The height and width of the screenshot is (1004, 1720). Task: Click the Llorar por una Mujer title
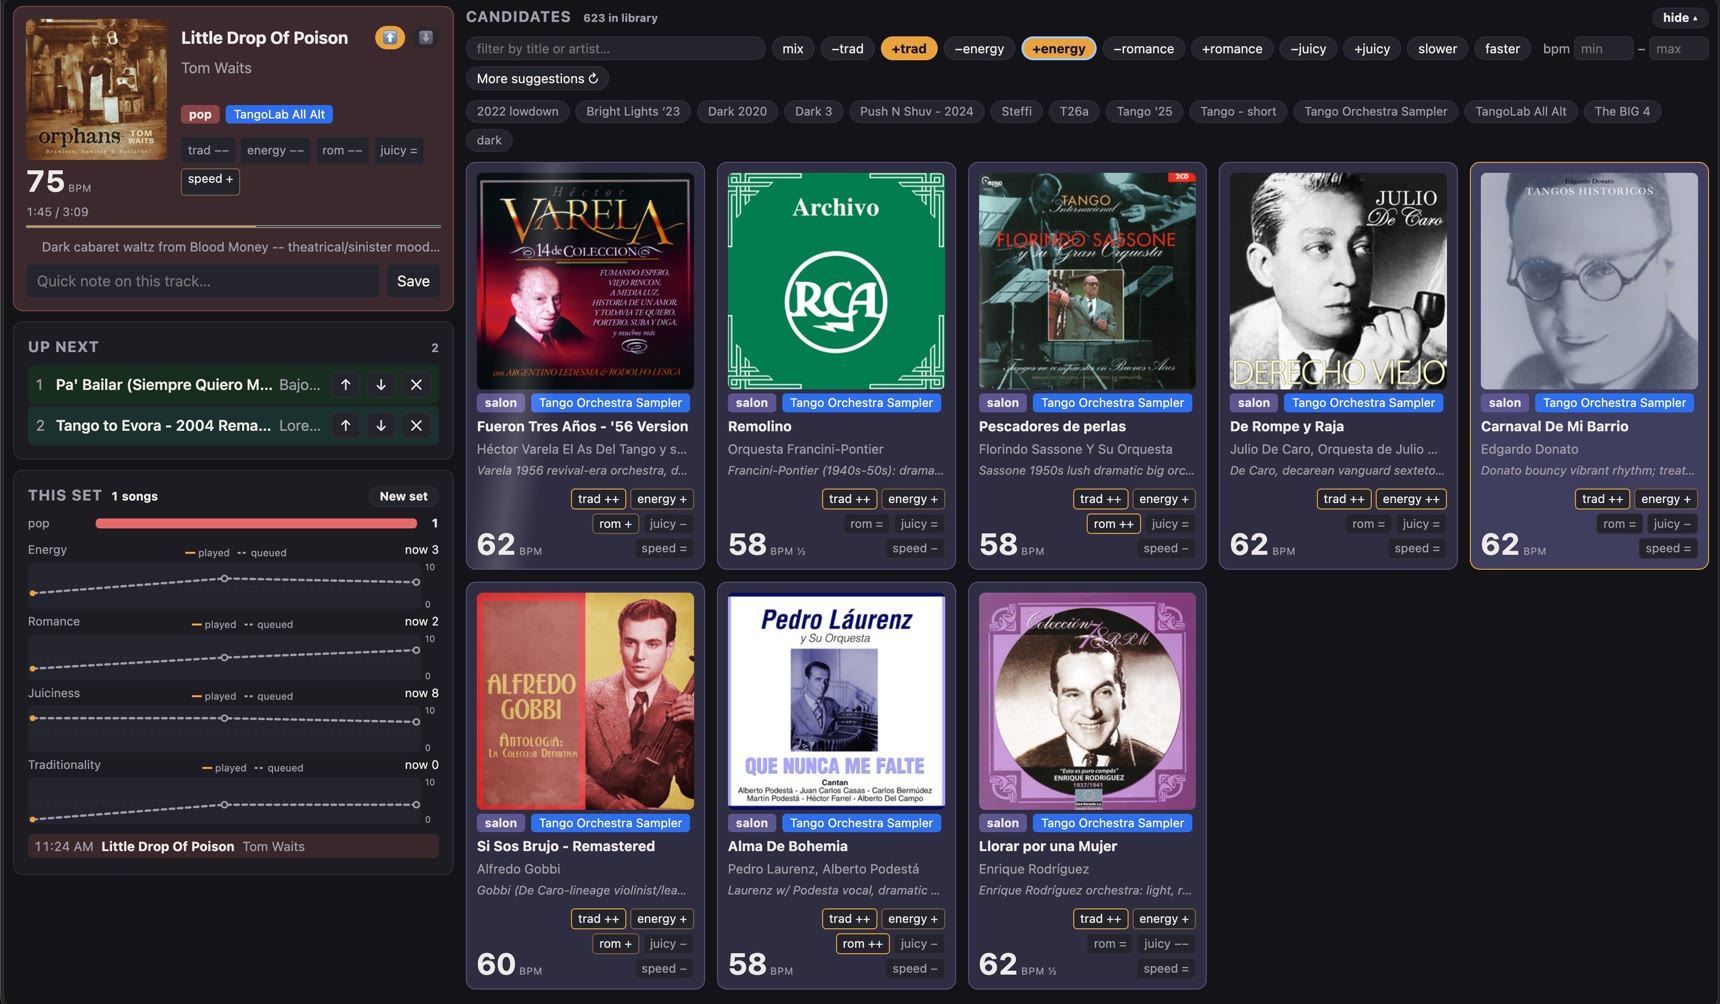click(1048, 846)
